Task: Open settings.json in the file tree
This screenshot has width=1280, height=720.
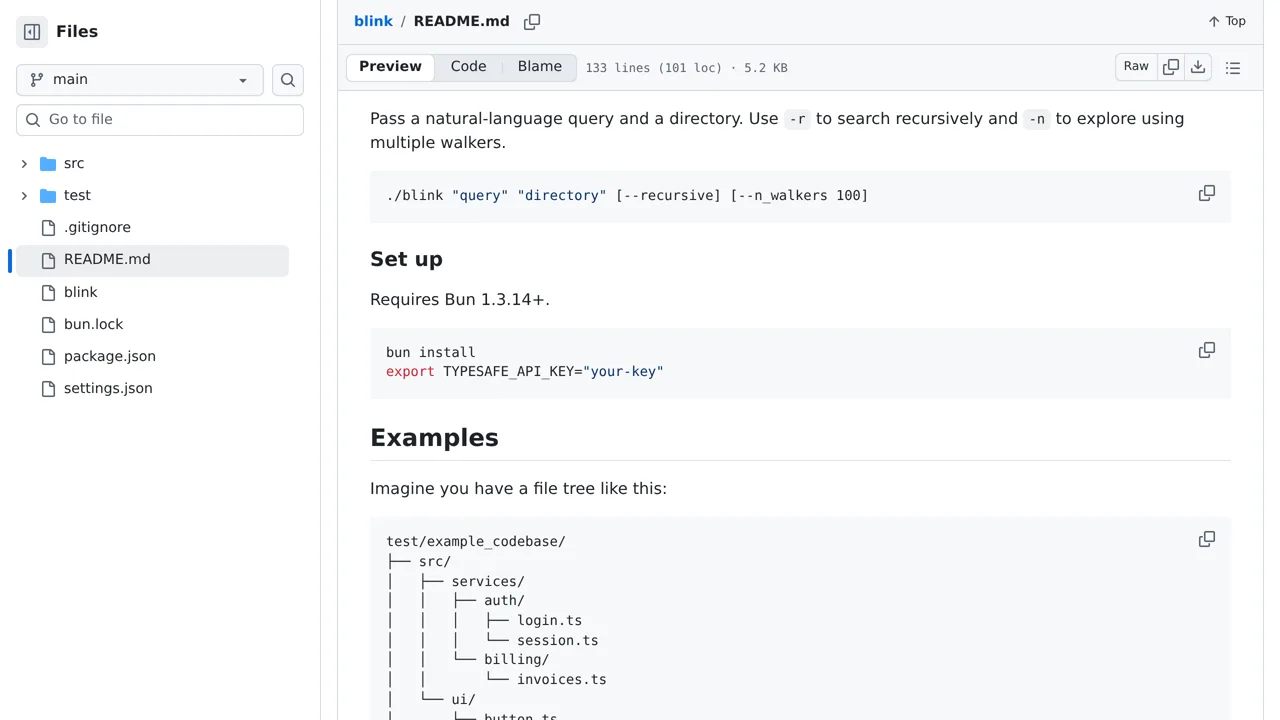Action: pos(108,388)
